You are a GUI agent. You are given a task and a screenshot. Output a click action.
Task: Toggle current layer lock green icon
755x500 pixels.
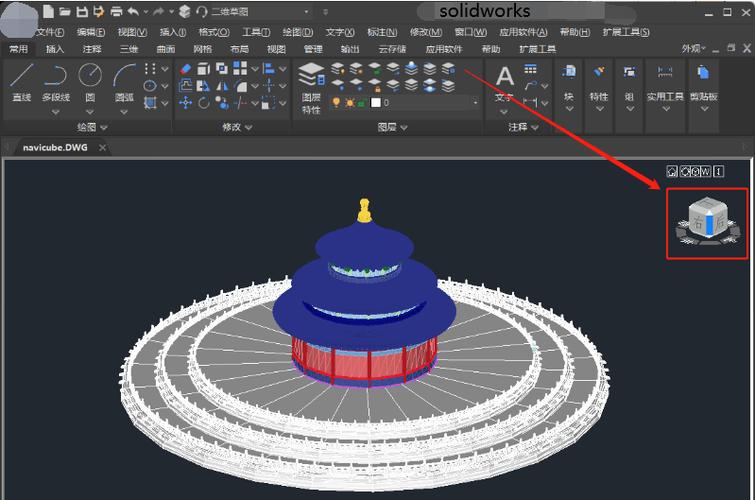[x=361, y=103]
